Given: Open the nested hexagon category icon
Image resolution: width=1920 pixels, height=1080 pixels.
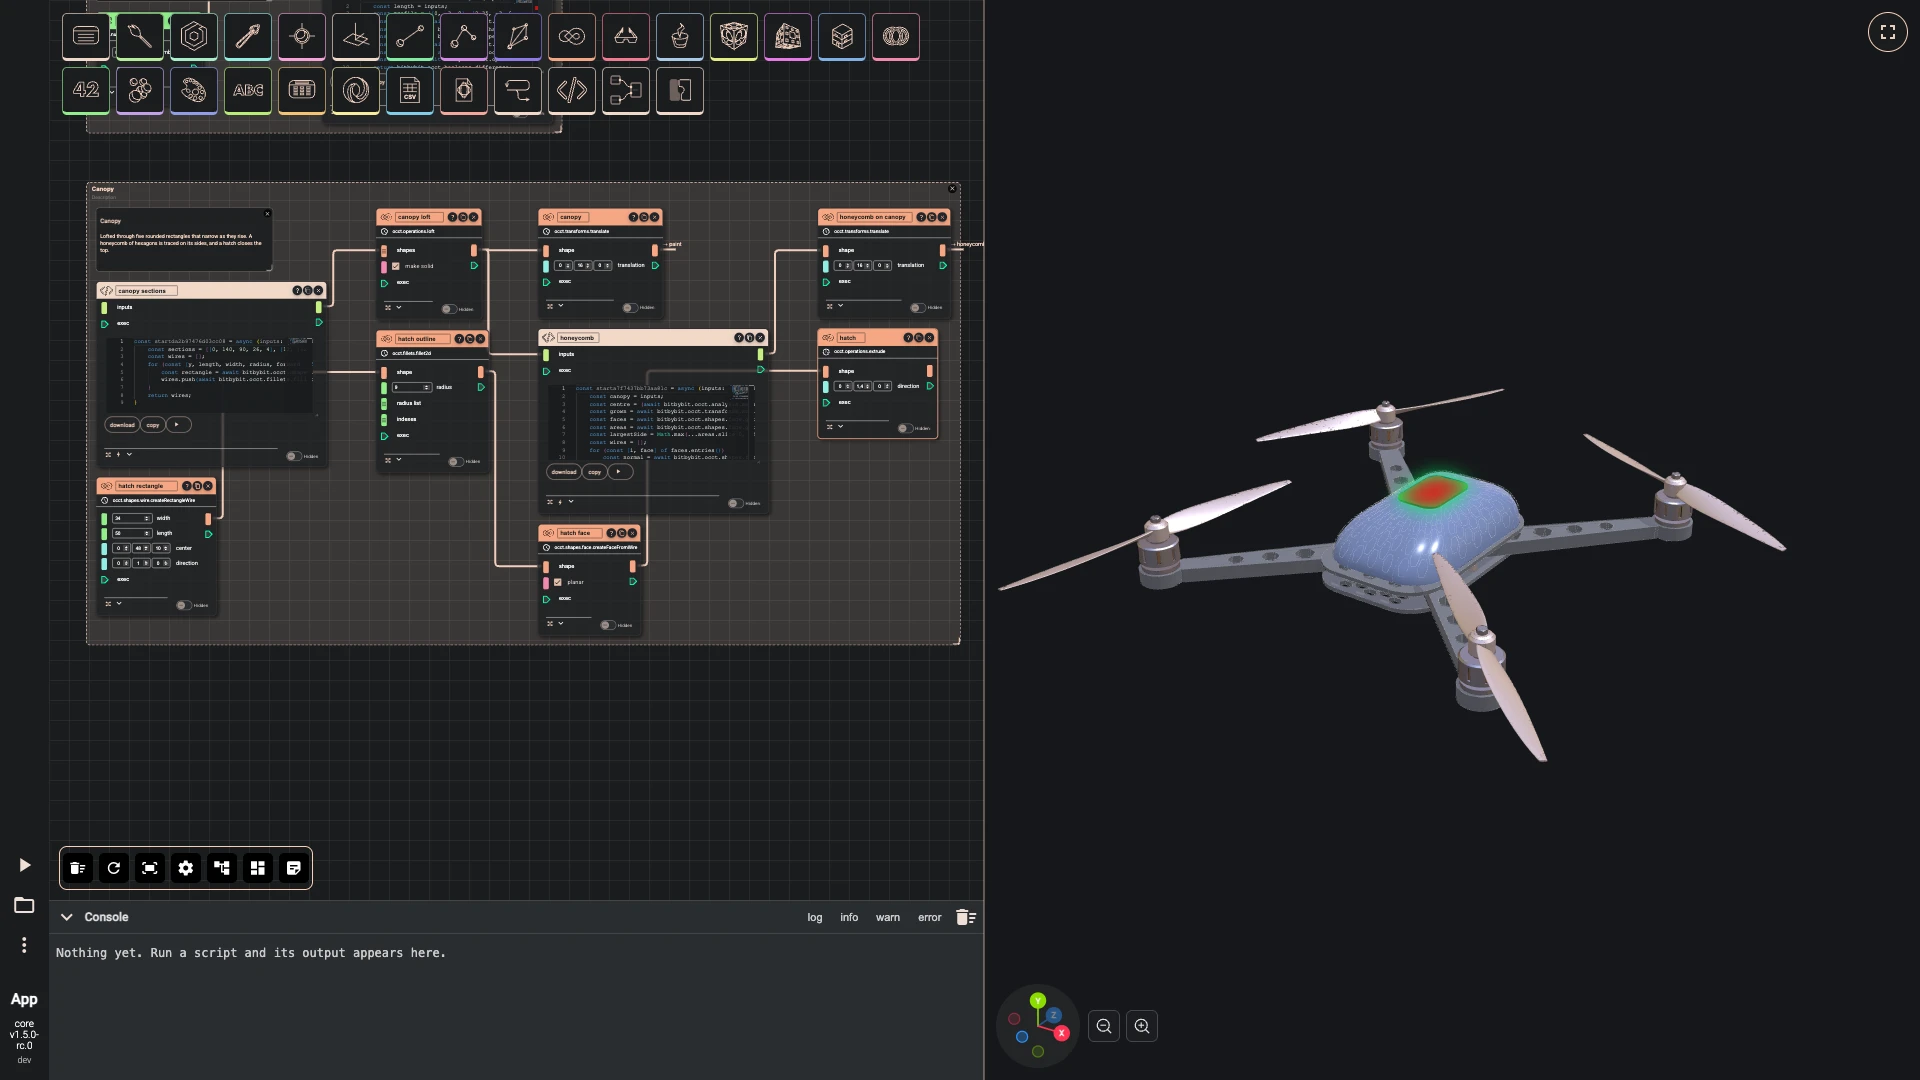Looking at the screenshot, I should click(194, 37).
